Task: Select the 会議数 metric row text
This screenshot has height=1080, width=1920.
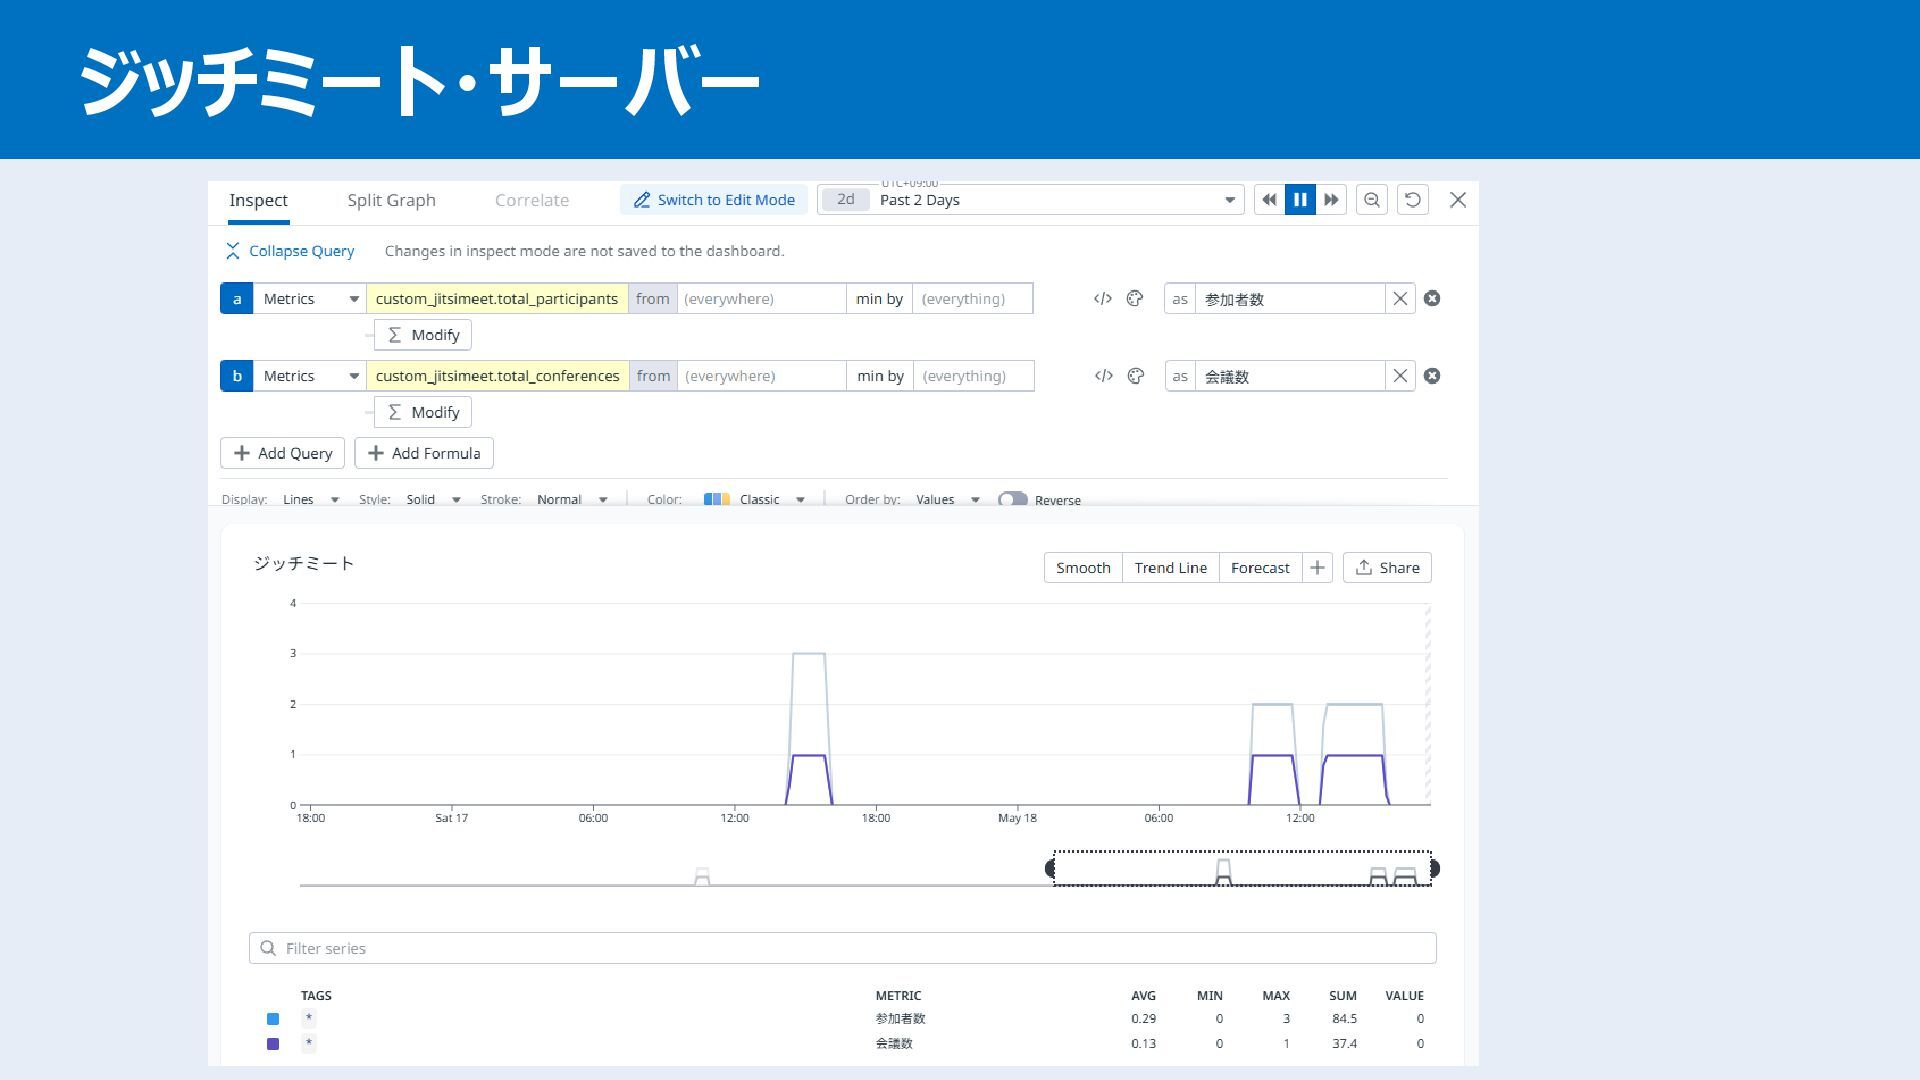Action: [x=894, y=1044]
